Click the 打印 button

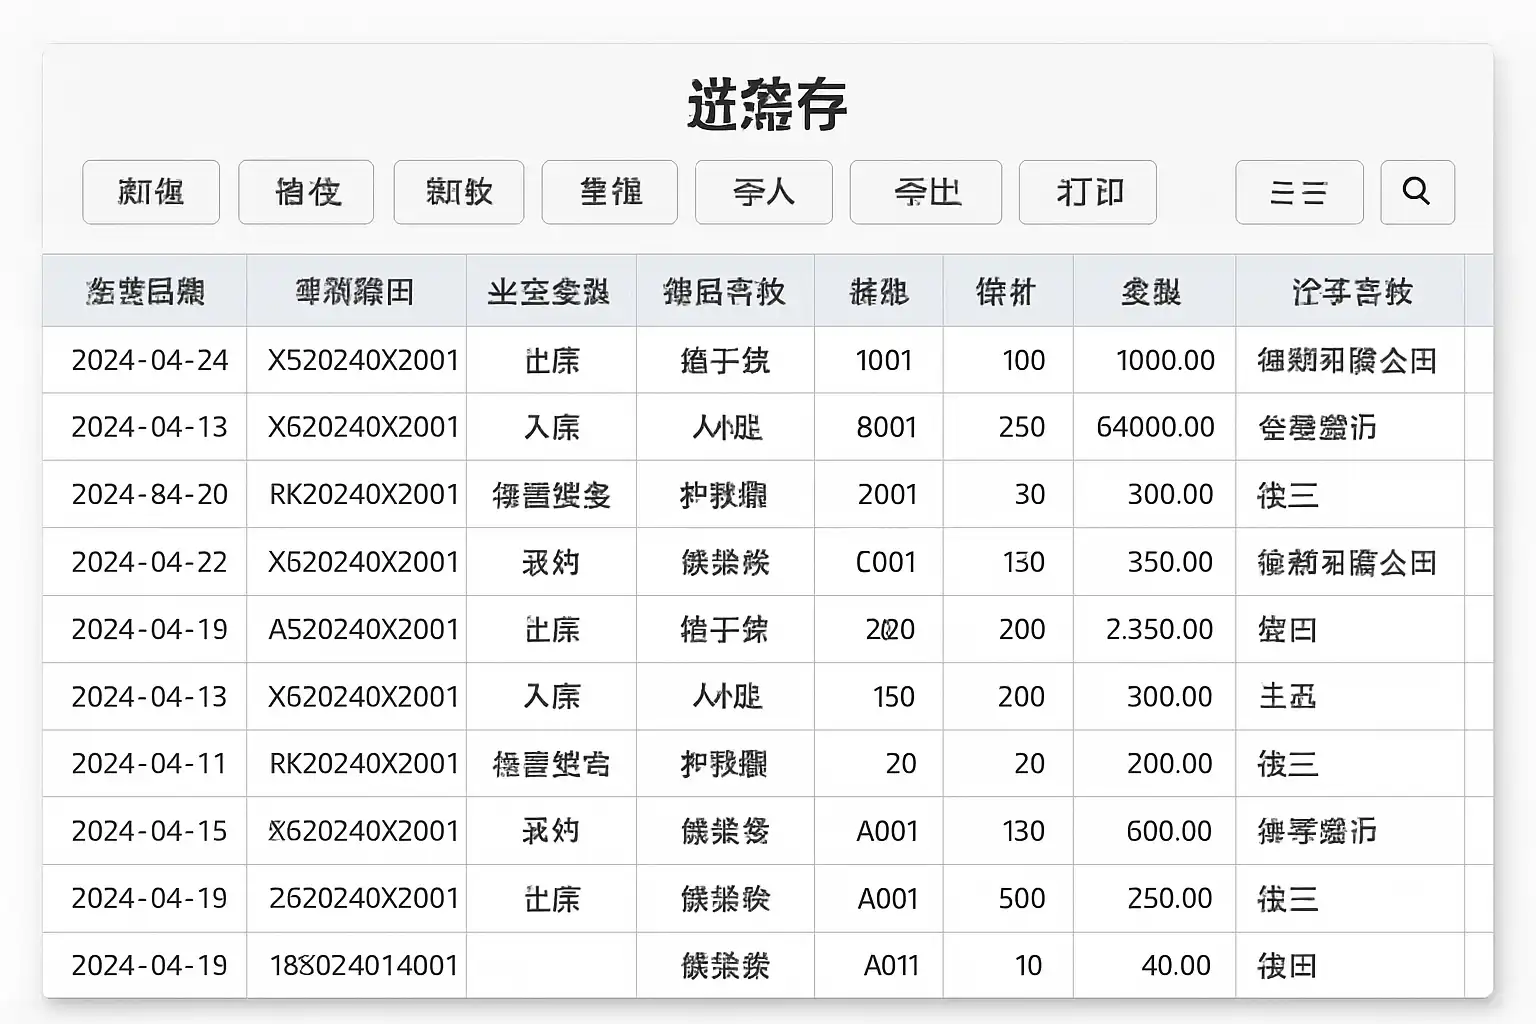click(x=1088, y=192)
